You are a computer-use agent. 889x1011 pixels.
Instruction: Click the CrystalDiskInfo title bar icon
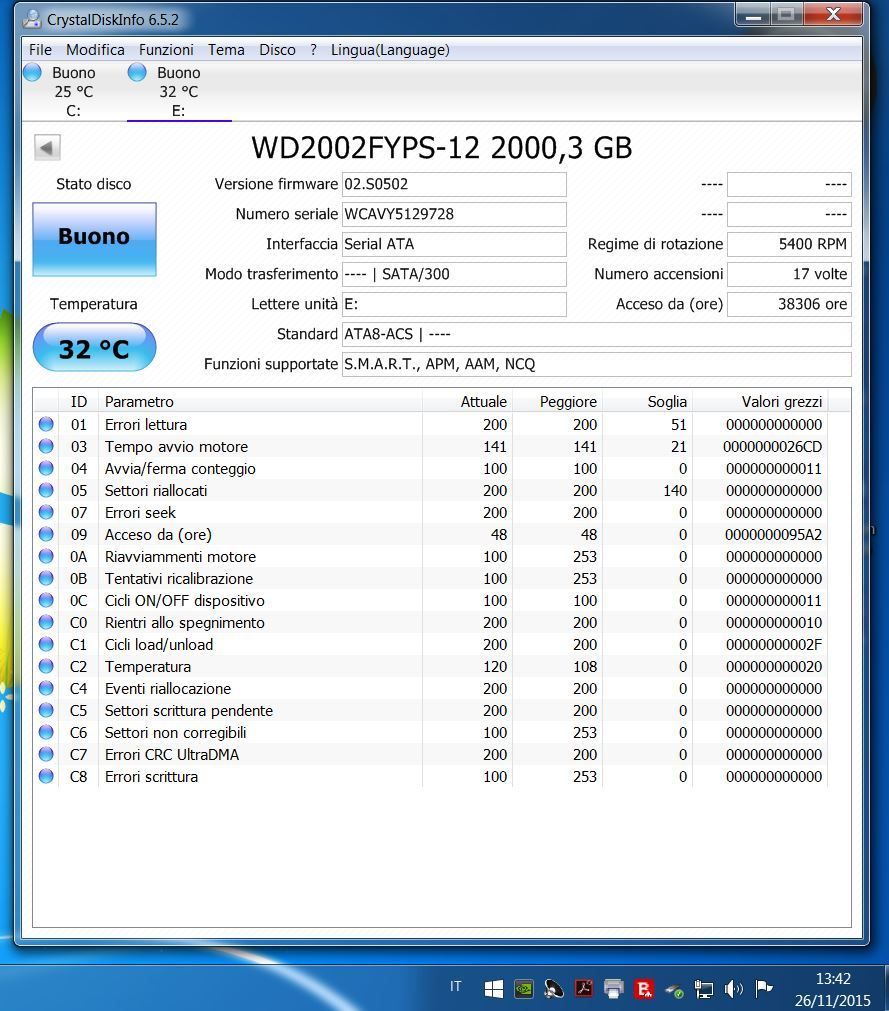tap(32, 19)
